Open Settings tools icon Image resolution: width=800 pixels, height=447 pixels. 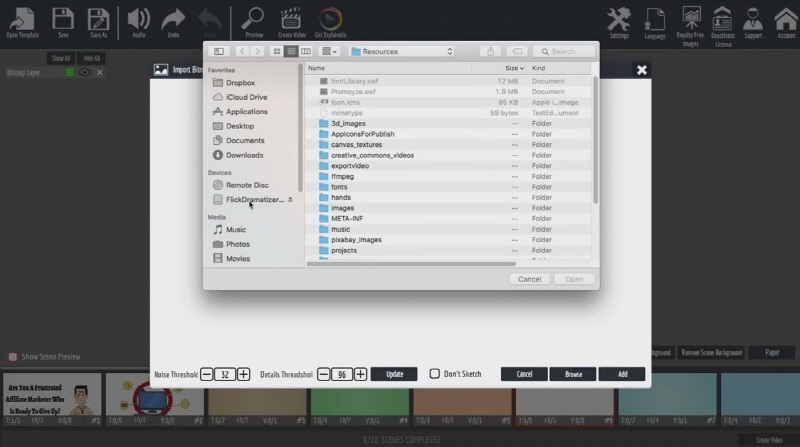pyautogui.click(x=619, y=23)
